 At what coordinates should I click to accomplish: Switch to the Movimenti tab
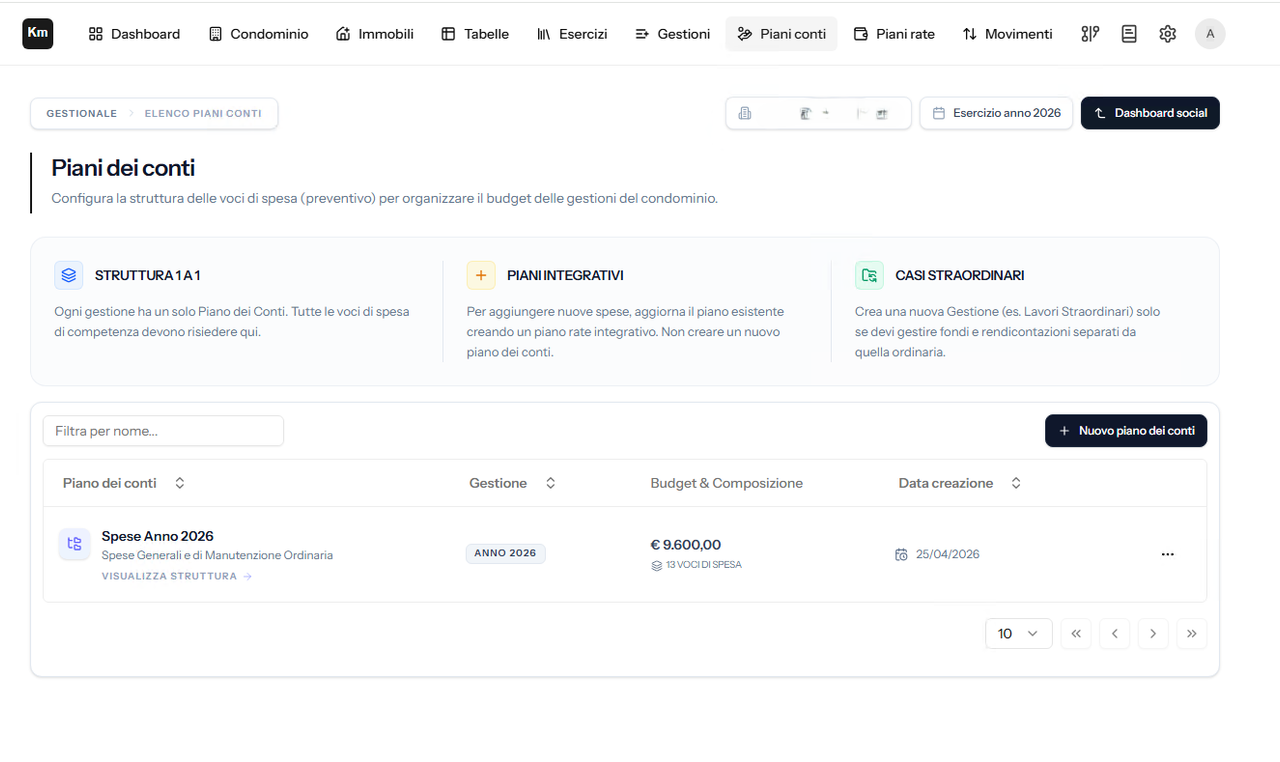tap(1007, 34)
